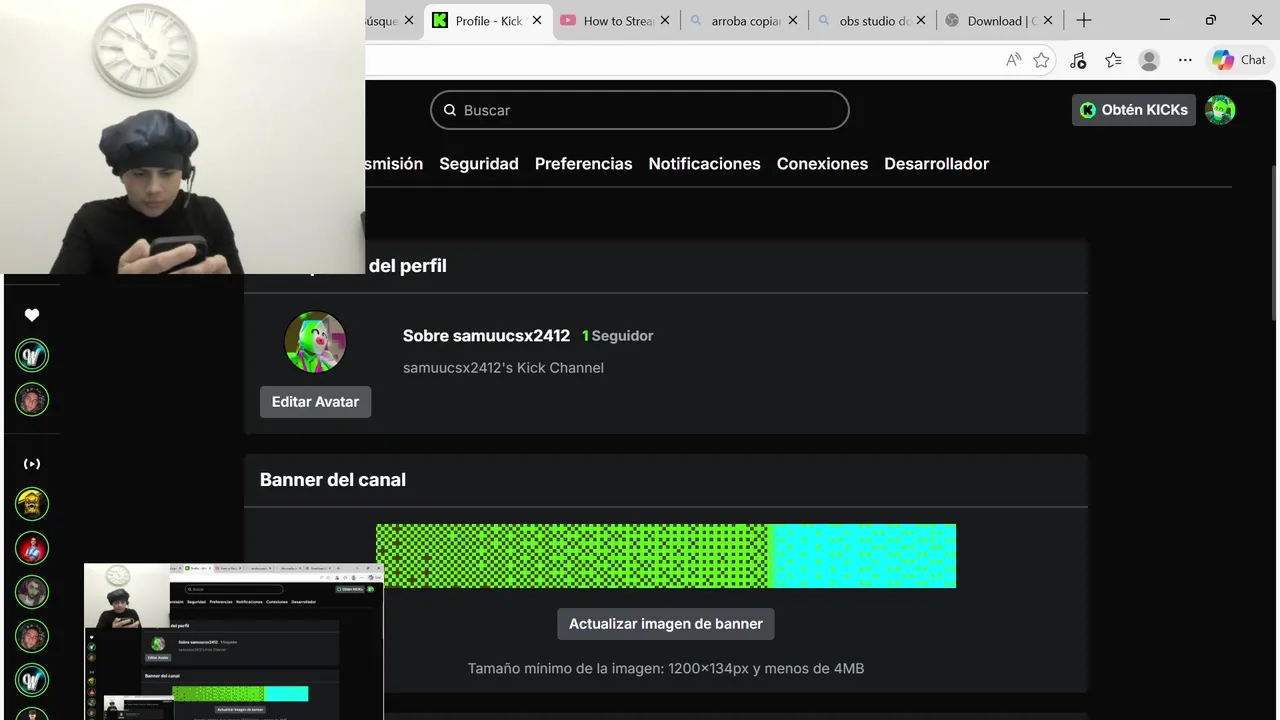
Task: Open the browser three-dot settings menu
Action: pyautogui.click(x=1185, y=60)
